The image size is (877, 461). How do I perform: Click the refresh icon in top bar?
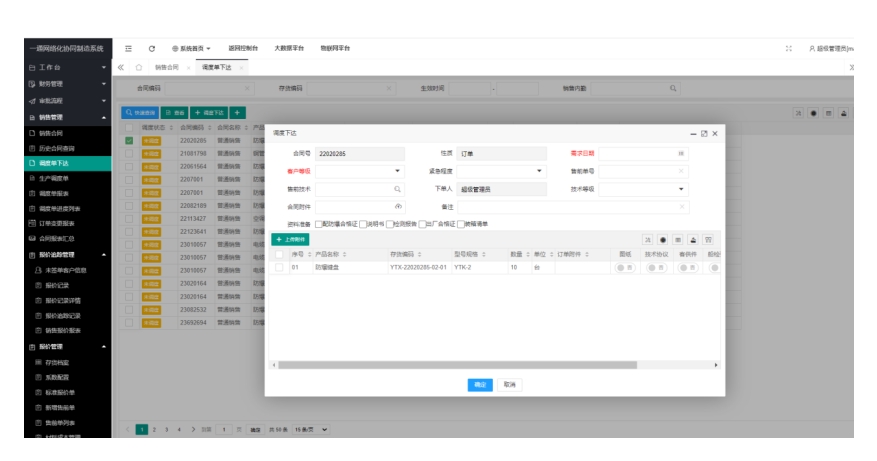point(151,48)
